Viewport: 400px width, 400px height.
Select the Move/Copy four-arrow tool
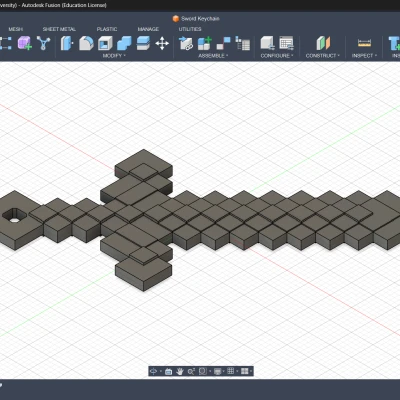point(162,43)
